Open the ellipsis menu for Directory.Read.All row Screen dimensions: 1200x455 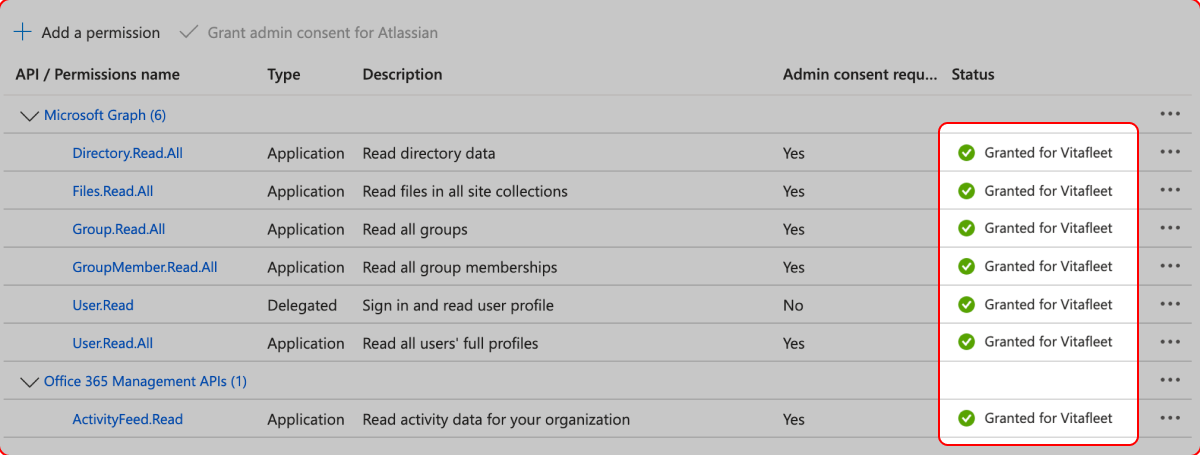(1171, 152)
